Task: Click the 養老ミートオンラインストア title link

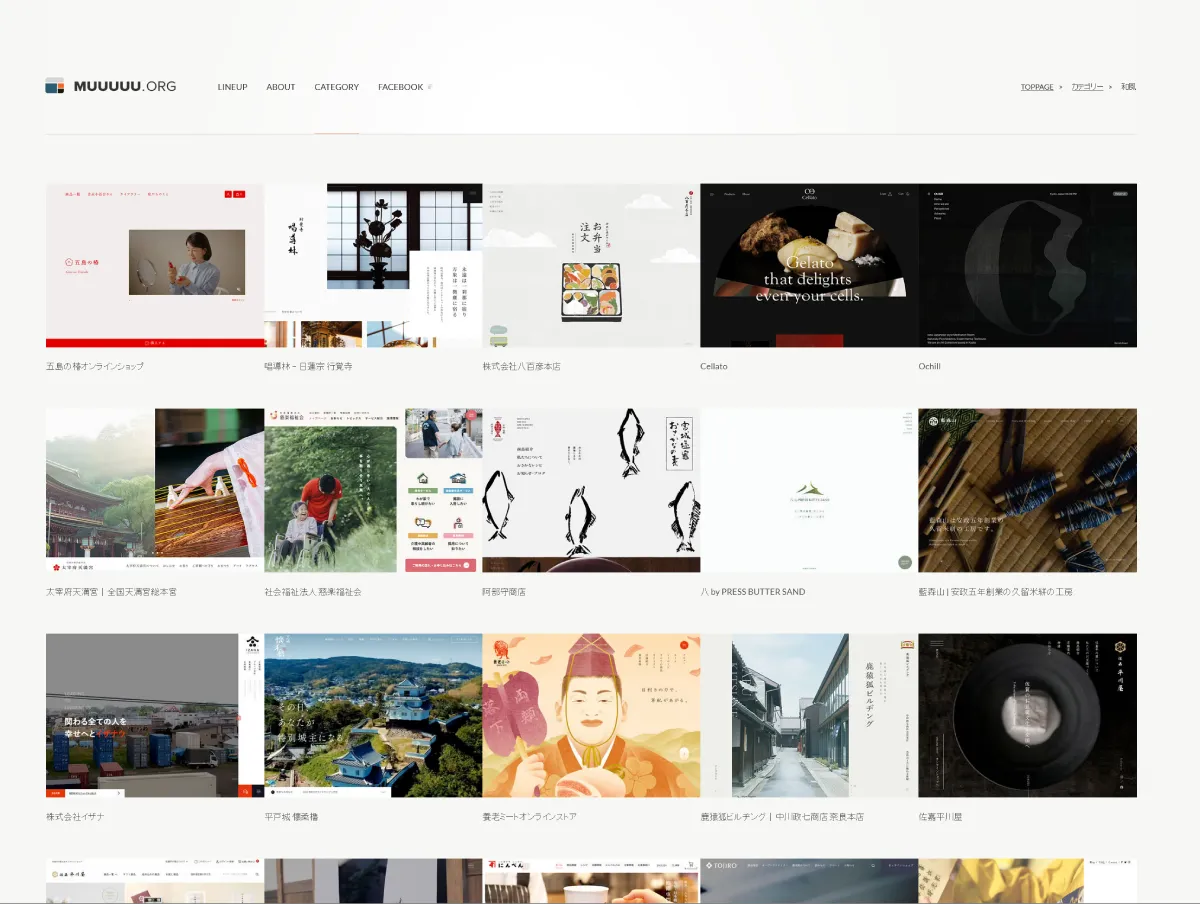Action: tap(529, 817)
